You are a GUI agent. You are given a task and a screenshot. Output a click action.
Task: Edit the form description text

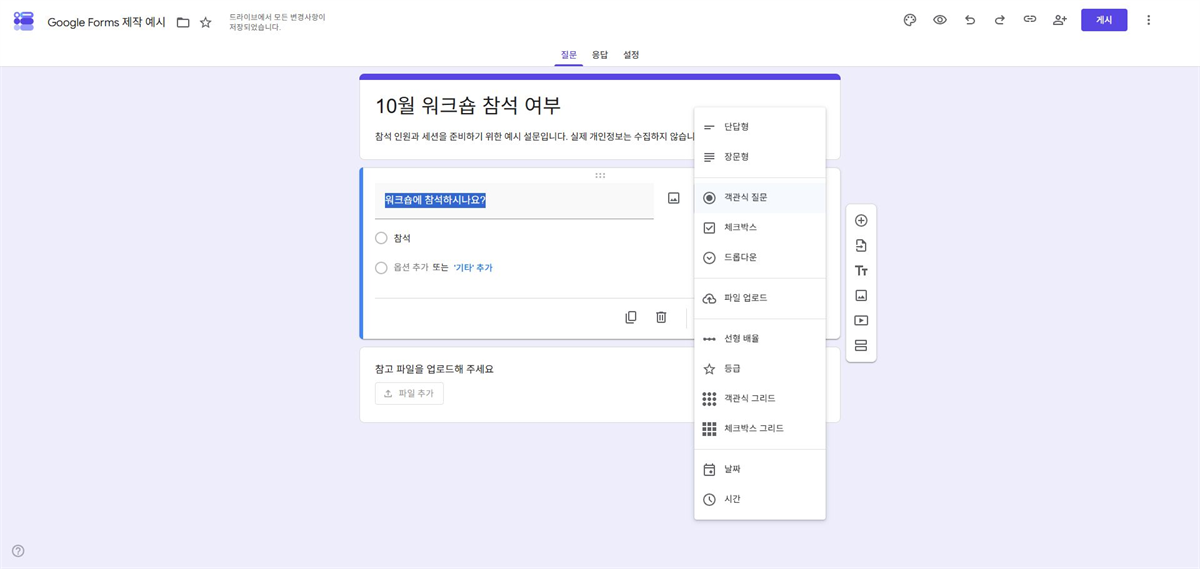(x=535, y=136)
